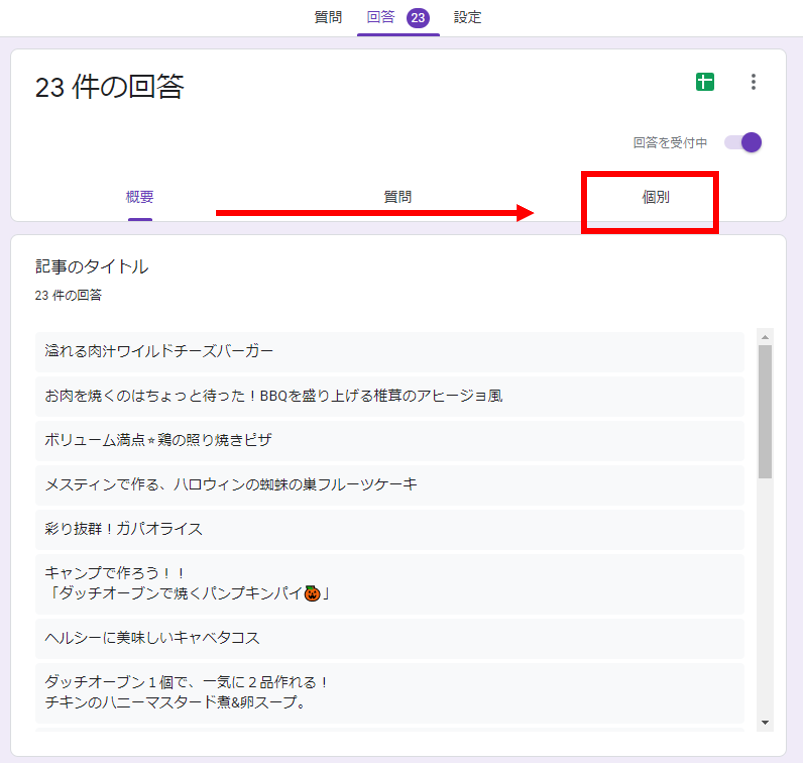Switch to the 質問 responses sub-tab
803x763 pixels.
pyautogui.click(x=397, y=197)
